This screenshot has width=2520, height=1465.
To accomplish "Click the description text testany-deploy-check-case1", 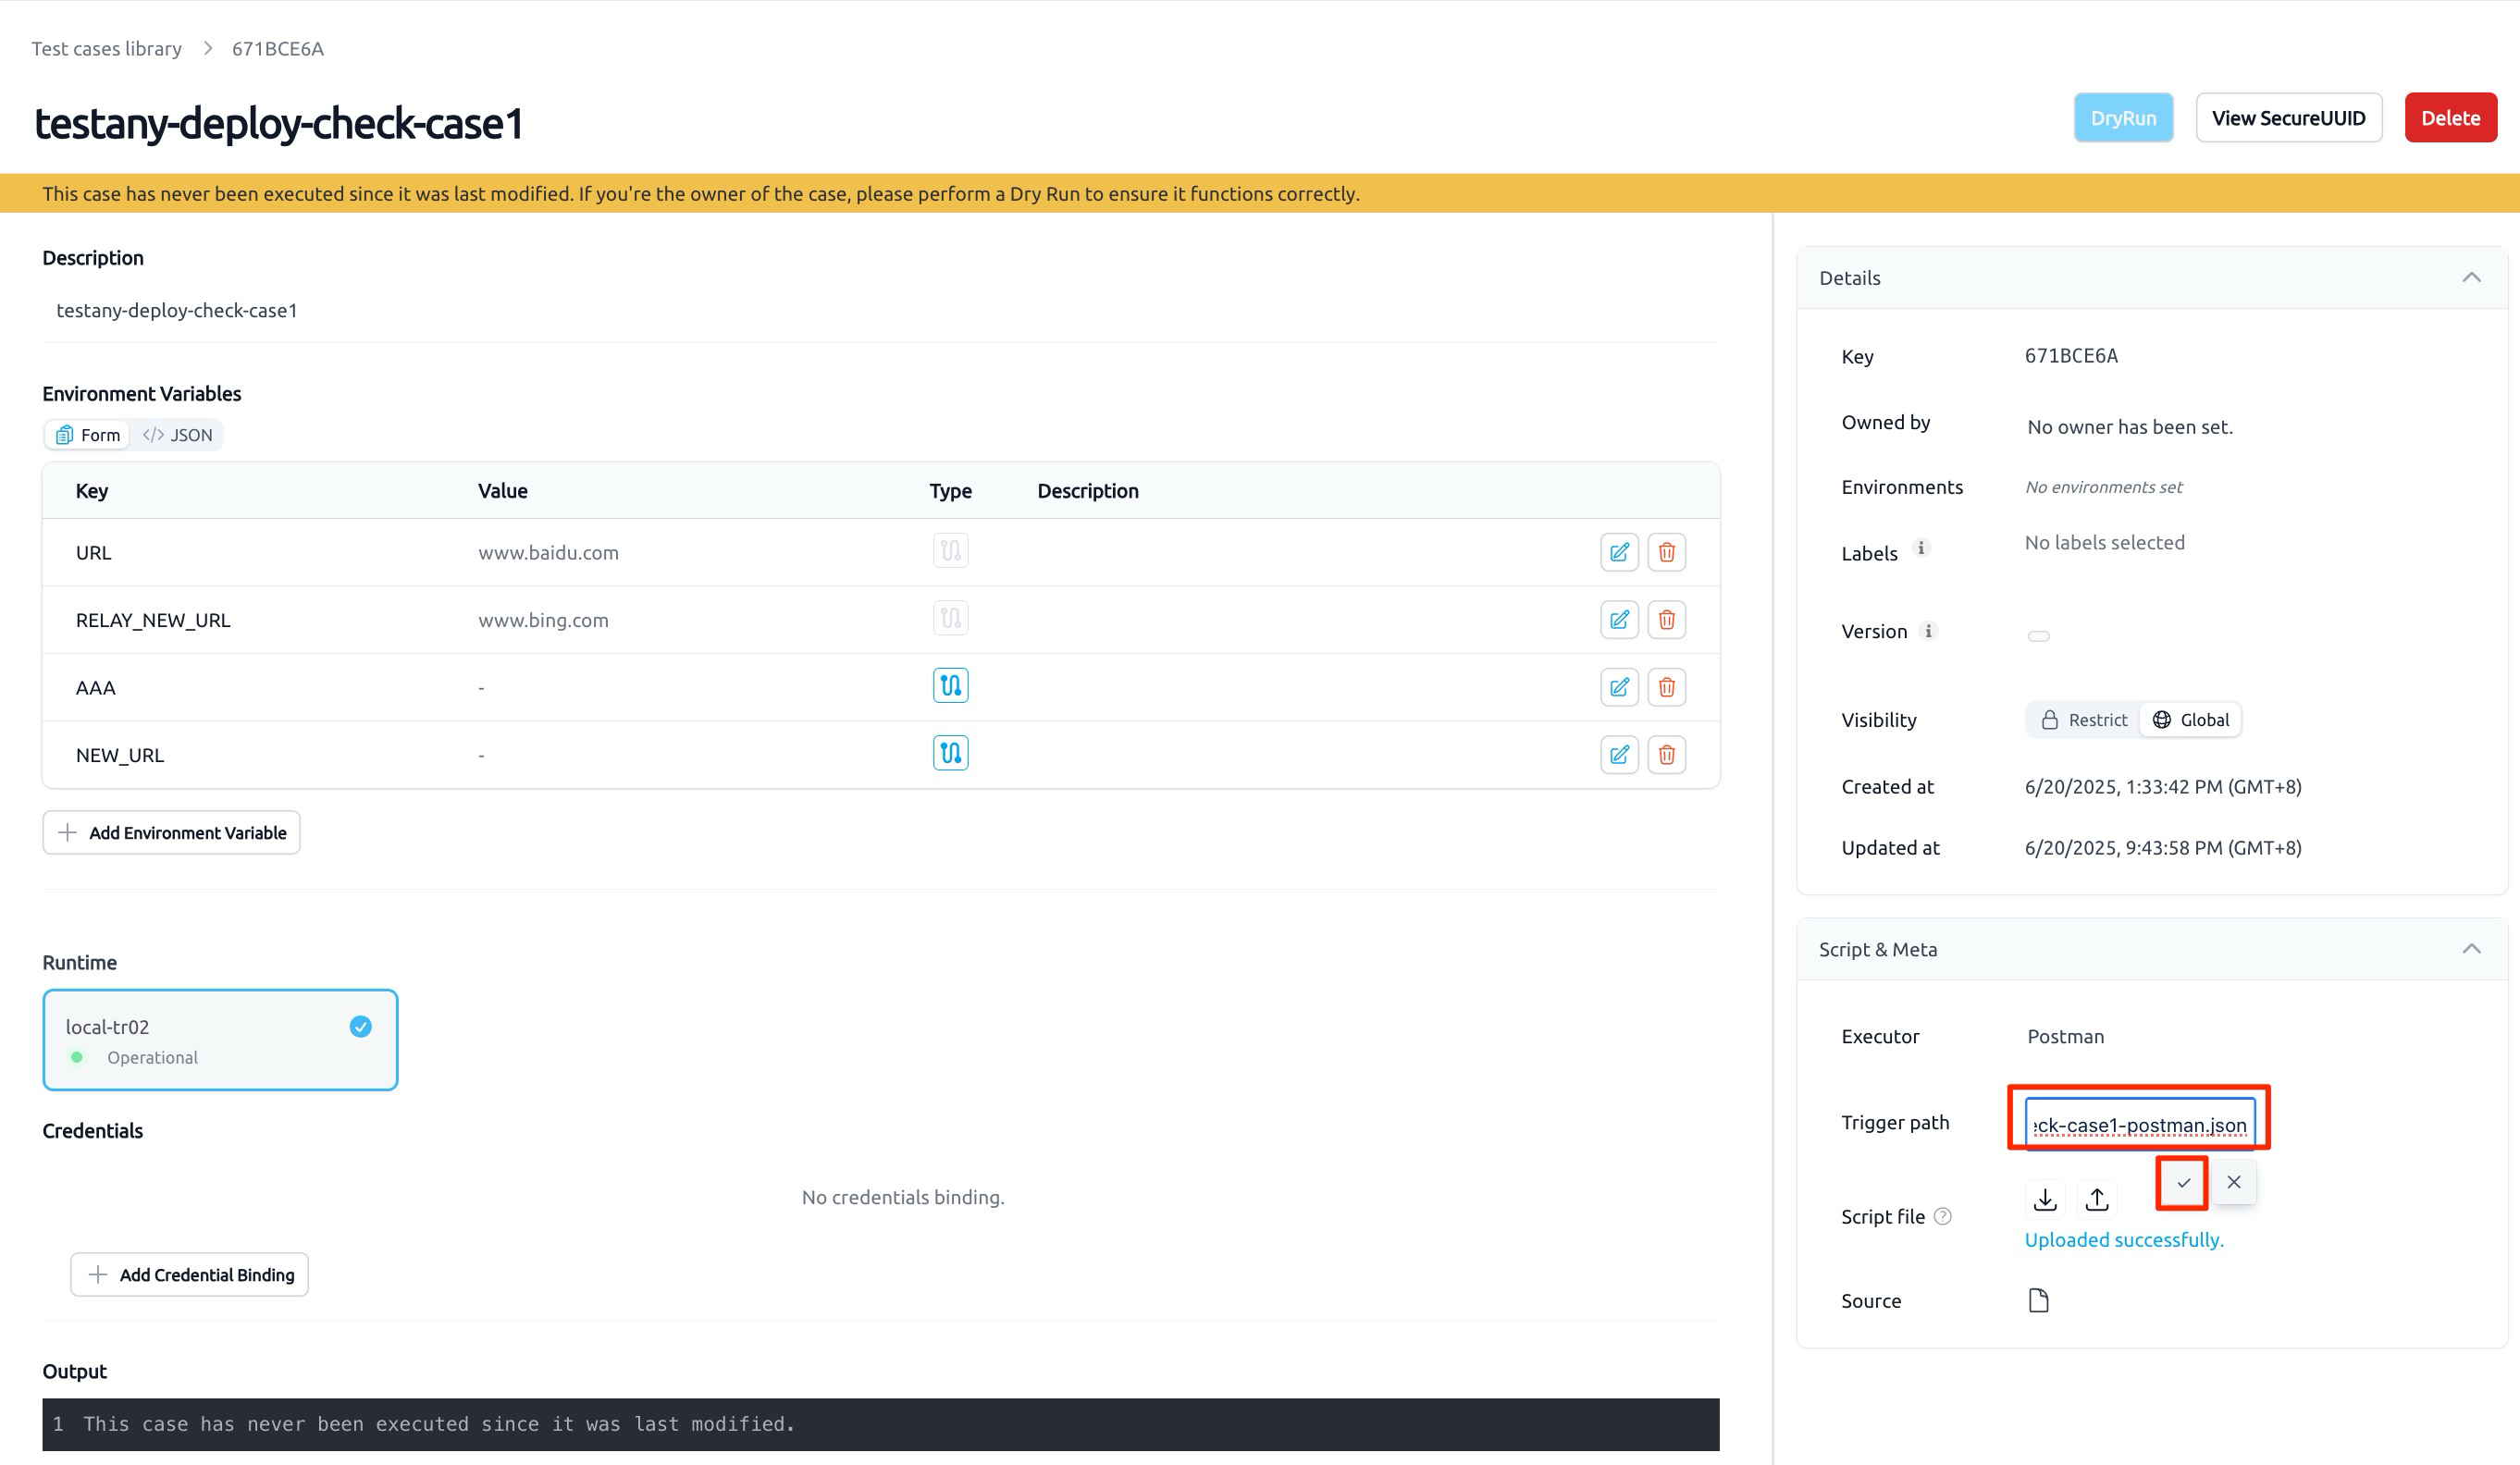I will (x=177, y=310).
